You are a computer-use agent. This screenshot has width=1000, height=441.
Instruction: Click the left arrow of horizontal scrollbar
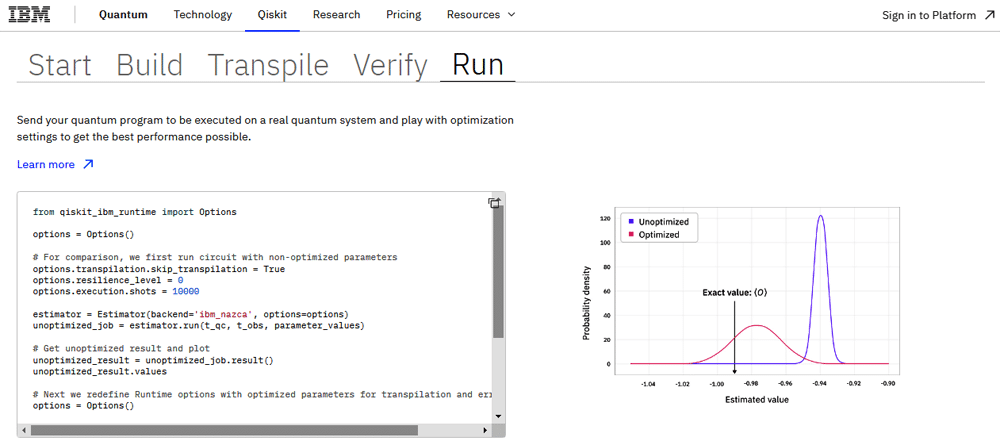(25, 430)
